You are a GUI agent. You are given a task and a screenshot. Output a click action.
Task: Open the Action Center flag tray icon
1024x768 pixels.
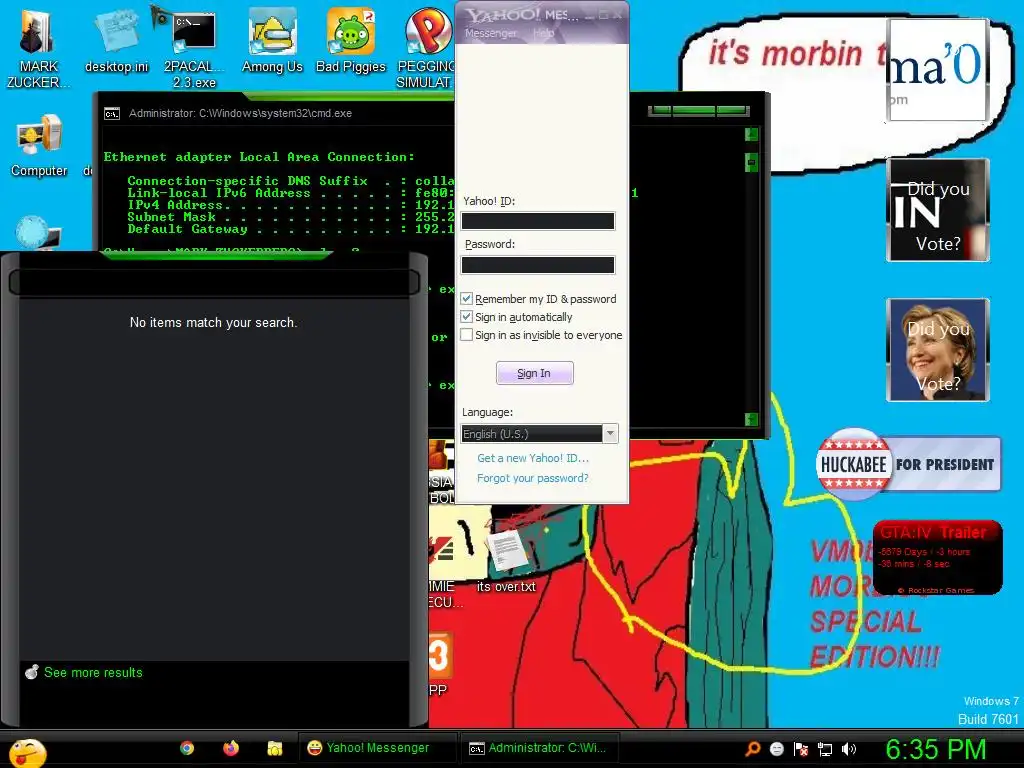pos(801,748)
